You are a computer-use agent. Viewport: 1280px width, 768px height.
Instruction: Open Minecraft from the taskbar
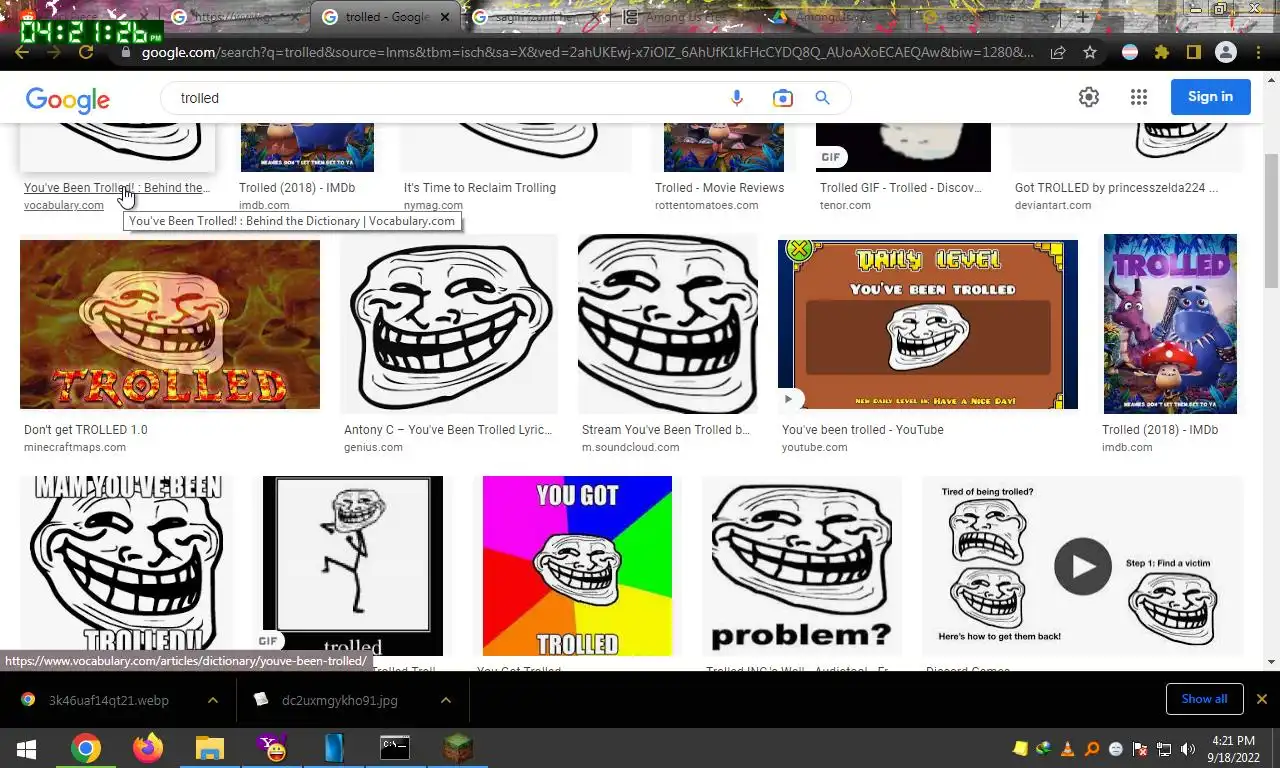click(457, 749)
